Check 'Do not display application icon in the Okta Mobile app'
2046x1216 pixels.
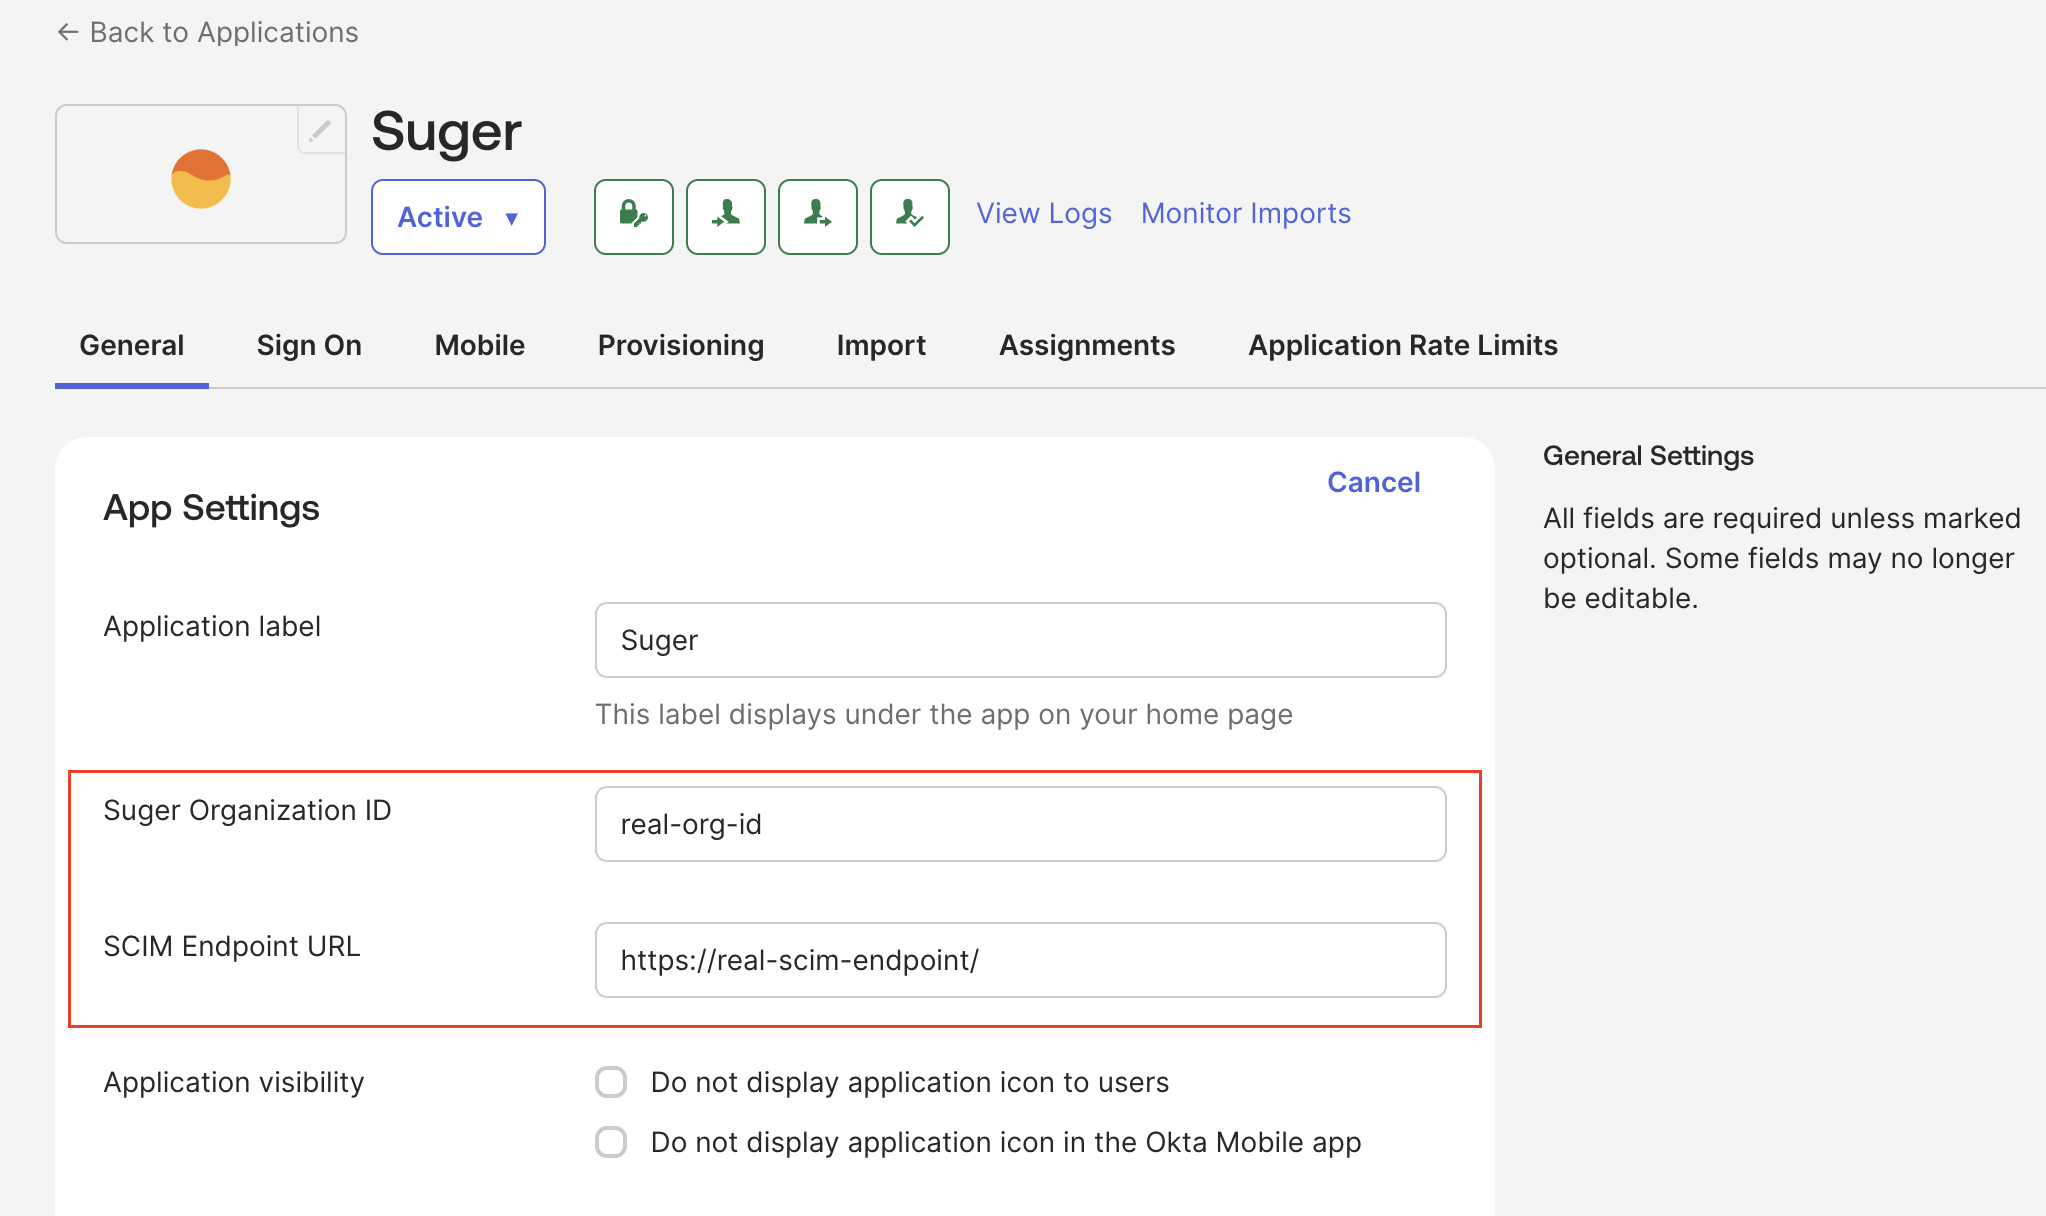click(x=611, y=1142)
